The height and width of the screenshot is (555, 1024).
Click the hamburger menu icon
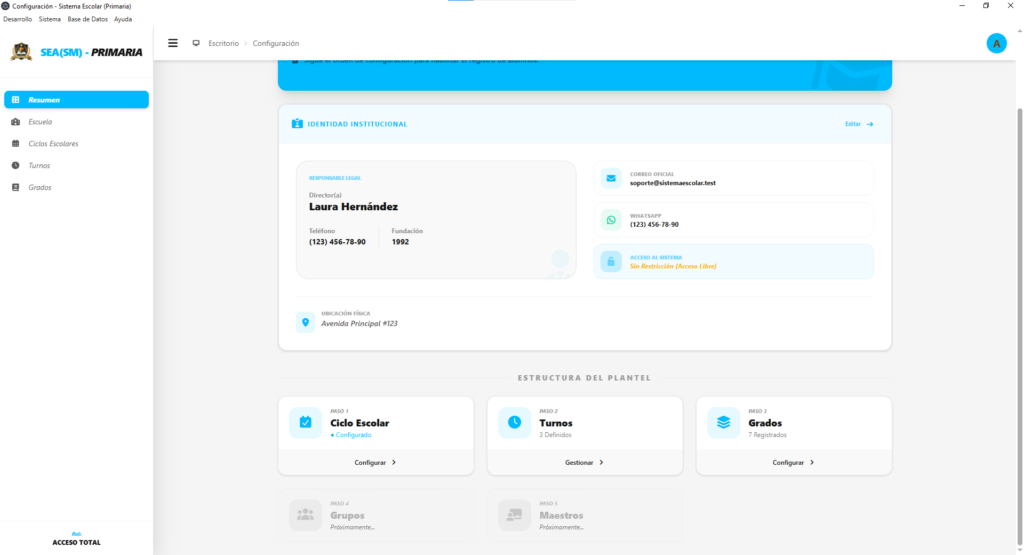173,43
